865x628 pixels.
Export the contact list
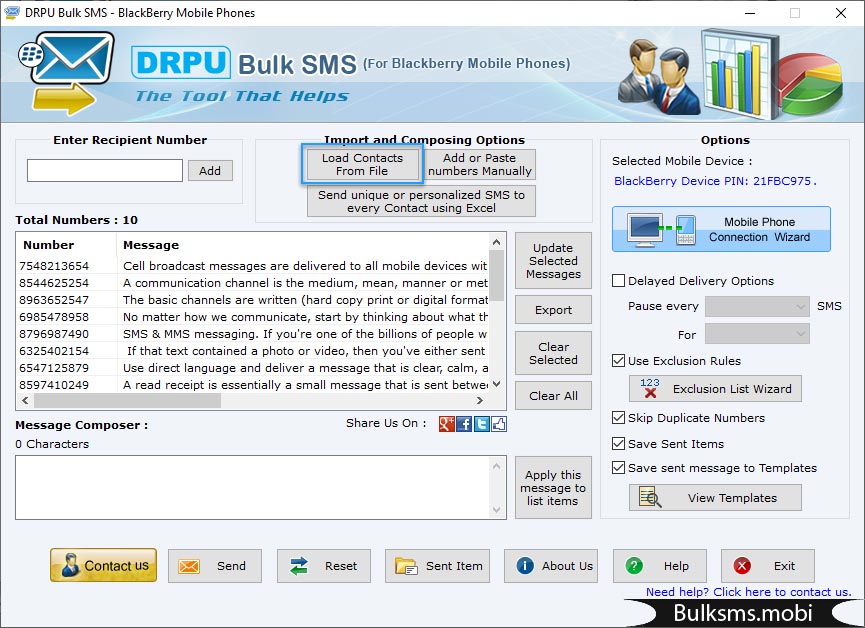click(x=553, y=310)
